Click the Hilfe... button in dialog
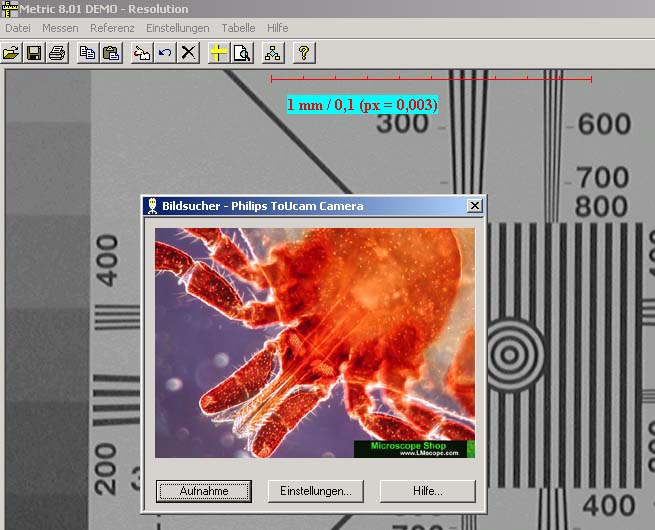Screen dimensions: 655x530 point(428,491)
